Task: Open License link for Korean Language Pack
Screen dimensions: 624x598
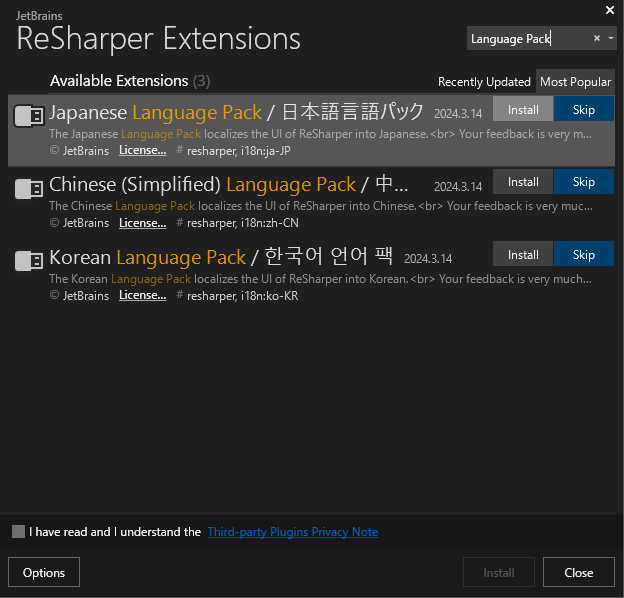Action: pyautogui.click(x=142, y=295)
